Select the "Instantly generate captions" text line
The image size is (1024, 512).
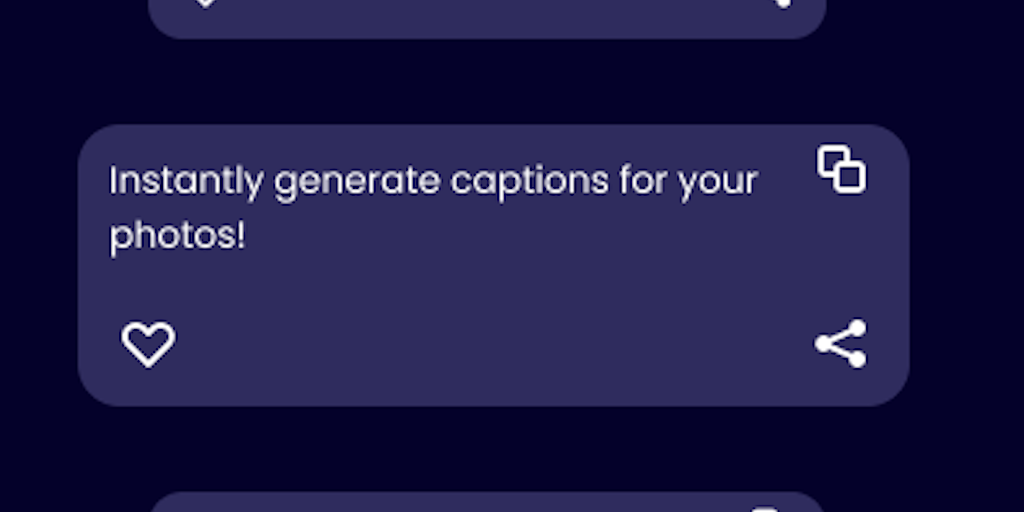(433, 181)
